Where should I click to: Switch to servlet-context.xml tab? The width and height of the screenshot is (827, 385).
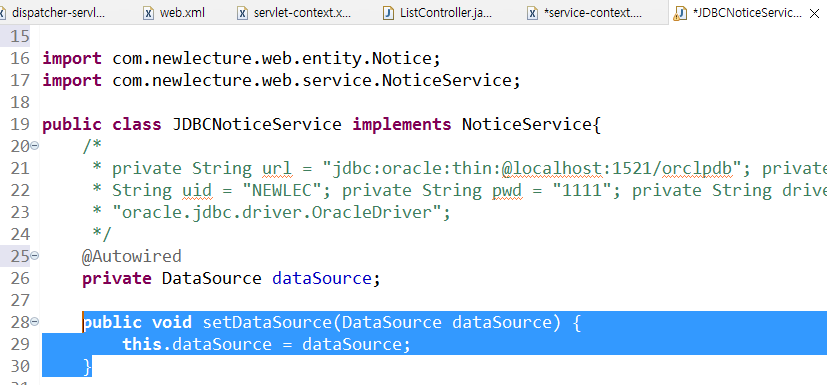(301, 13)
